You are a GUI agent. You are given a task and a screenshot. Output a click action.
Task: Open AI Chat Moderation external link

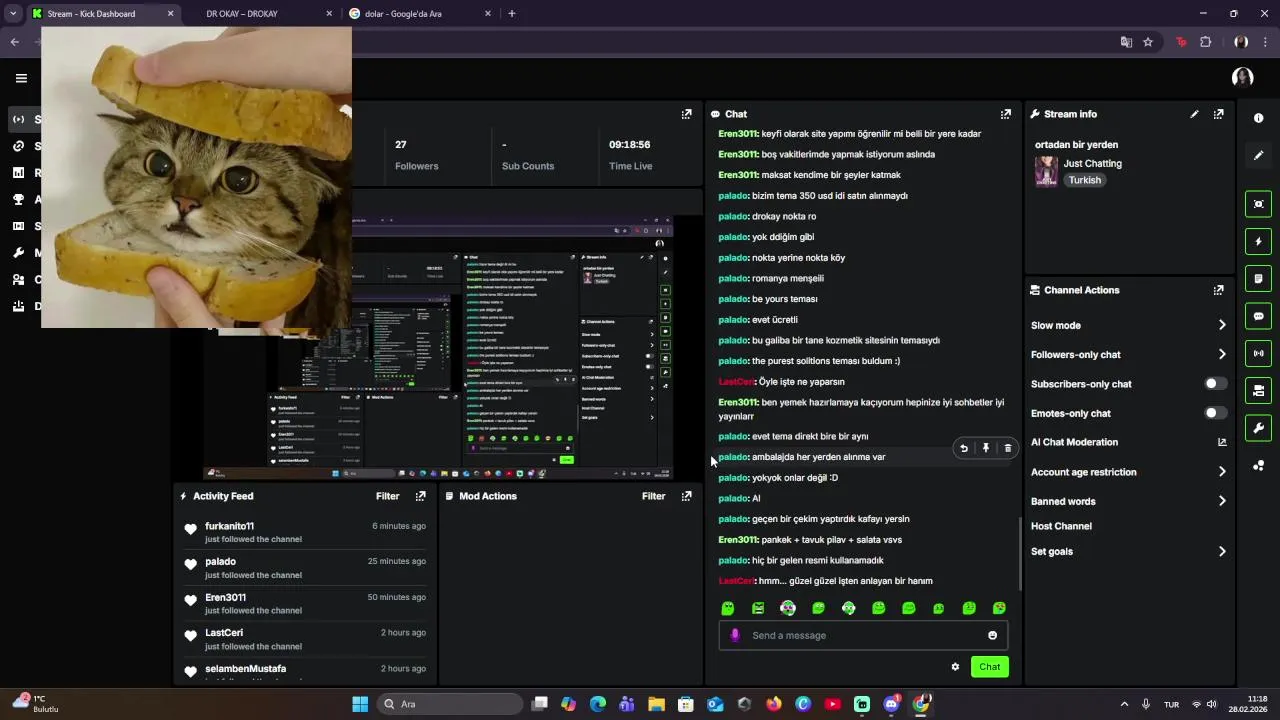click(1222, 442)
